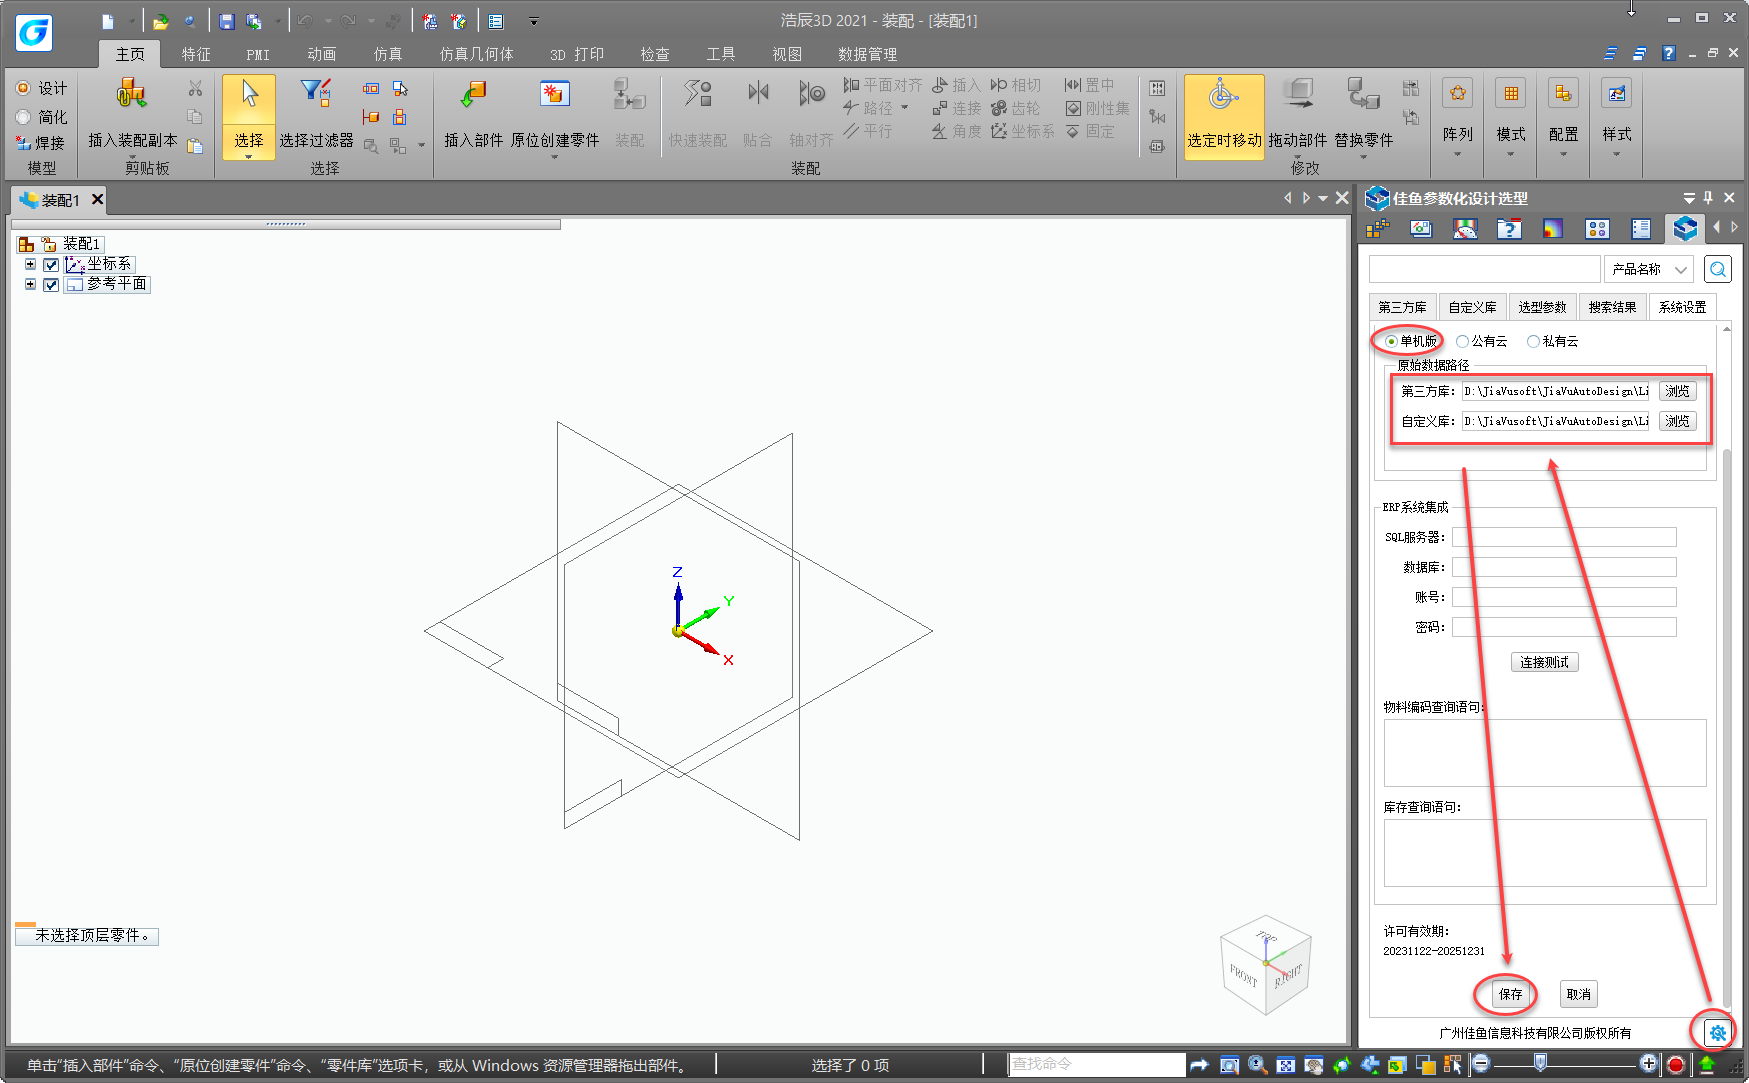The height and width of the screenshot is (1083, 1749).
Task: Click the magnifier search icon in JiaYu panel
Action: (x=1718, y=269)
